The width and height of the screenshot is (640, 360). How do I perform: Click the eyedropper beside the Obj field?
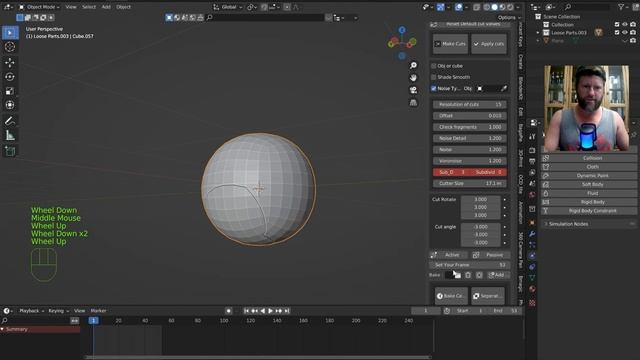pos(504,89)
